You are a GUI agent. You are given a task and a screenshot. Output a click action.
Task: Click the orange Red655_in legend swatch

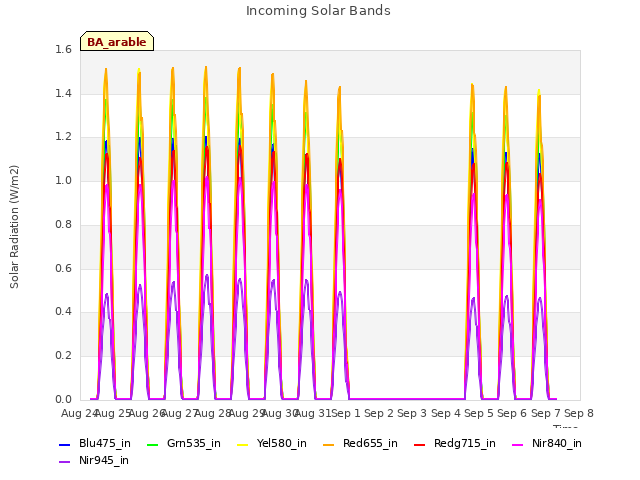(x=329, y=444)
